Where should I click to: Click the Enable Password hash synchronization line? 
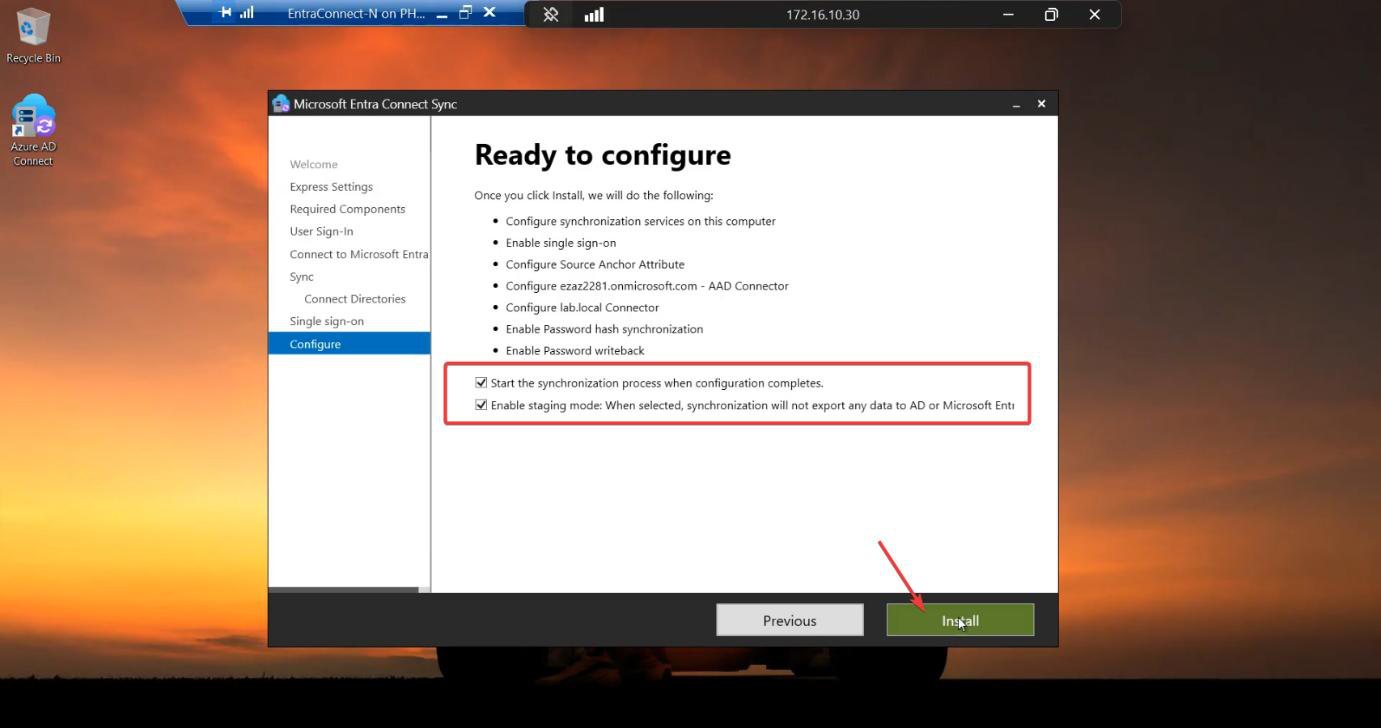pos(604,329)
